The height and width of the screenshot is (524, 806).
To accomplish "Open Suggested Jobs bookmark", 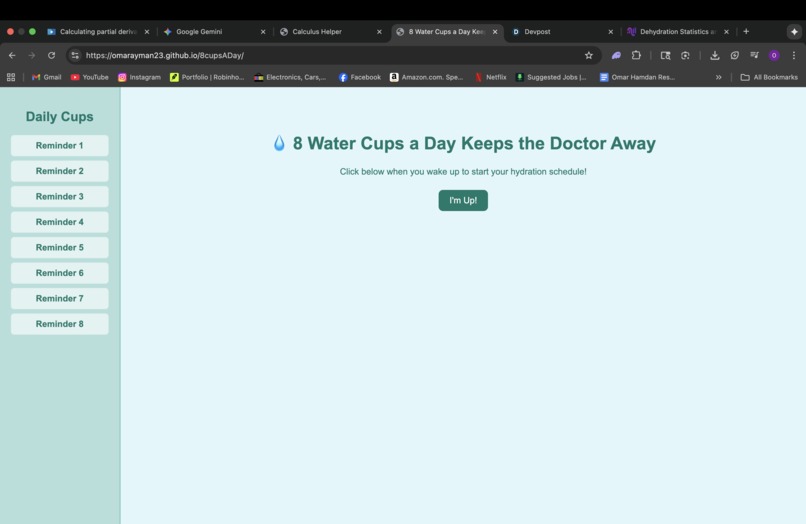I will pyautogui.click(x=551, y=77).
